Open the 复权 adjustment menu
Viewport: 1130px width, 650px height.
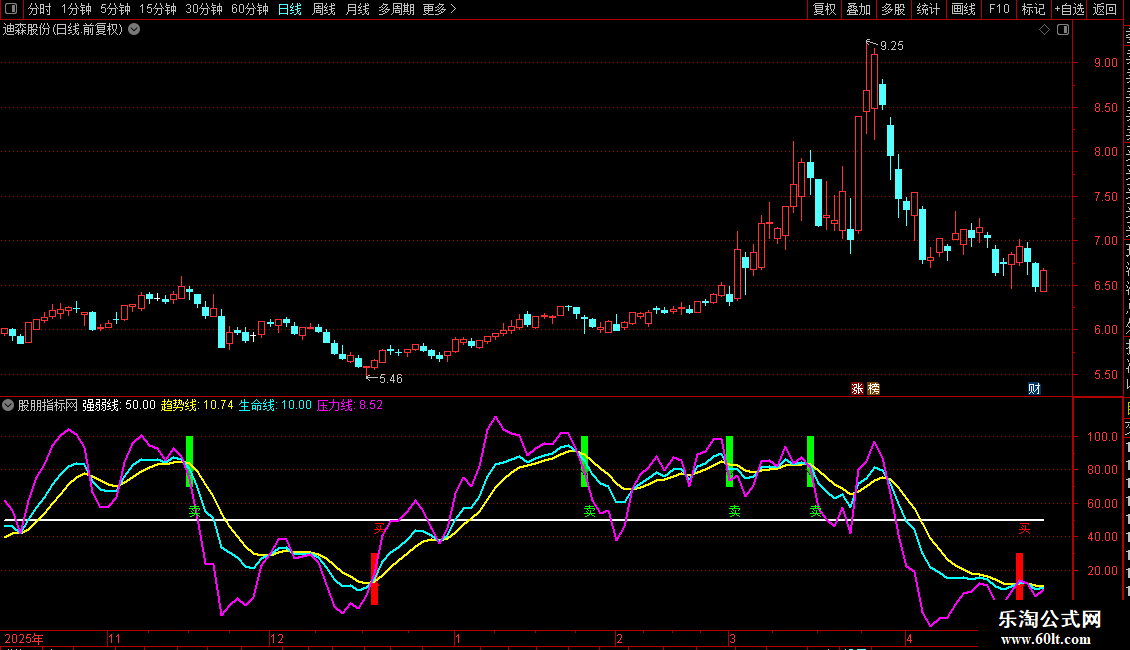824,9
